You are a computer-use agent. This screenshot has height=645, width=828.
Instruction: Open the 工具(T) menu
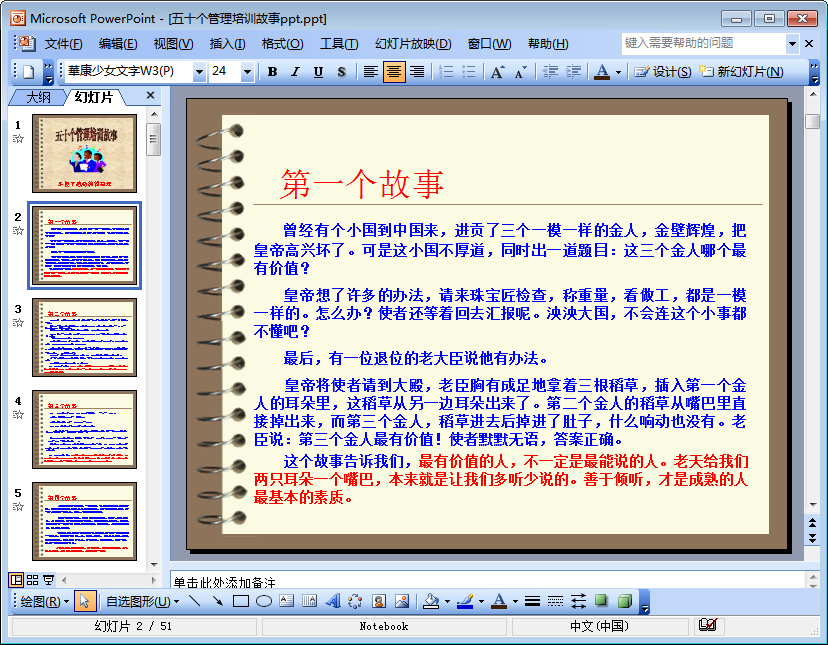click(x=339, y=44)
